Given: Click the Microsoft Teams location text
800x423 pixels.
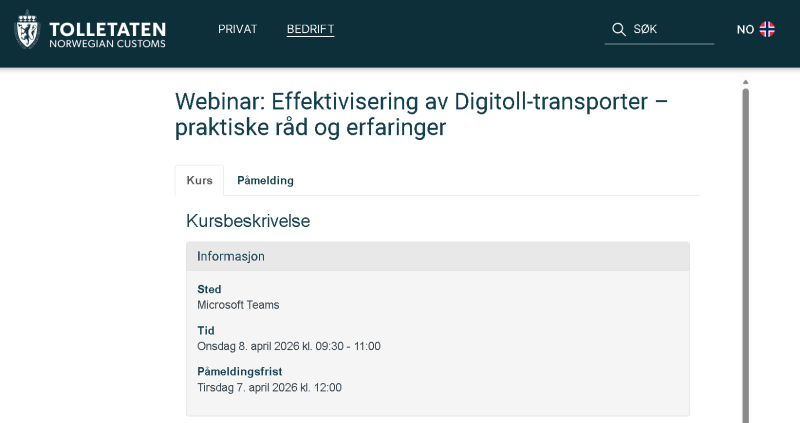Looking at the screenshot, I should pyautogui.click(x=238, y=305).
